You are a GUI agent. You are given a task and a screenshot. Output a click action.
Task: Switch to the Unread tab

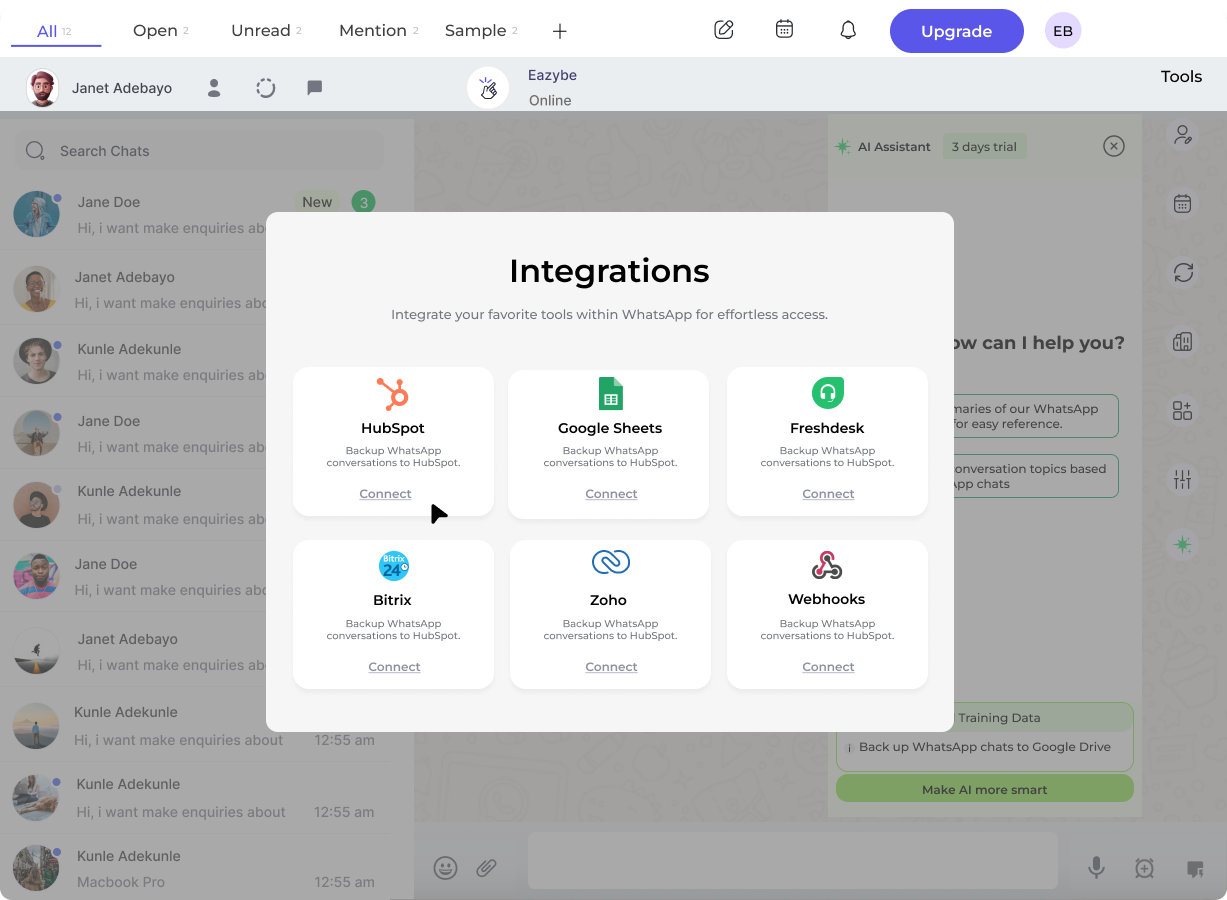click(x=261, y=30)
